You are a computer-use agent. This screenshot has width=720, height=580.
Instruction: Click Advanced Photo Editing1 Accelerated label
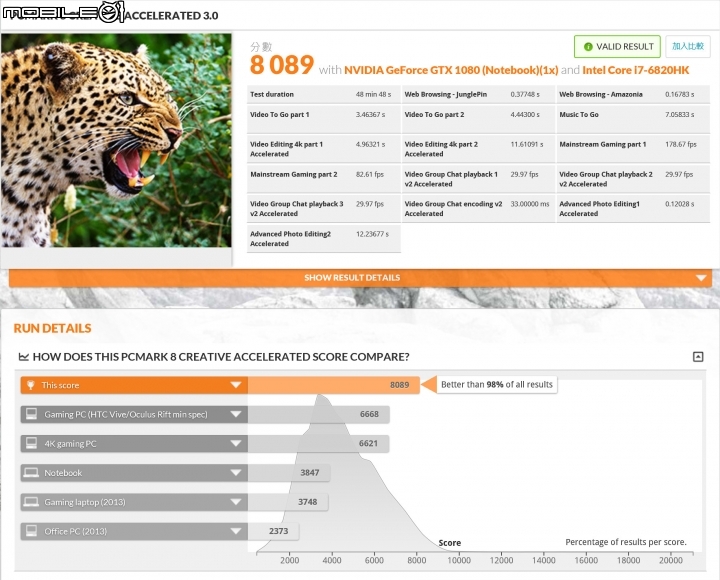[x=599, y=208]
